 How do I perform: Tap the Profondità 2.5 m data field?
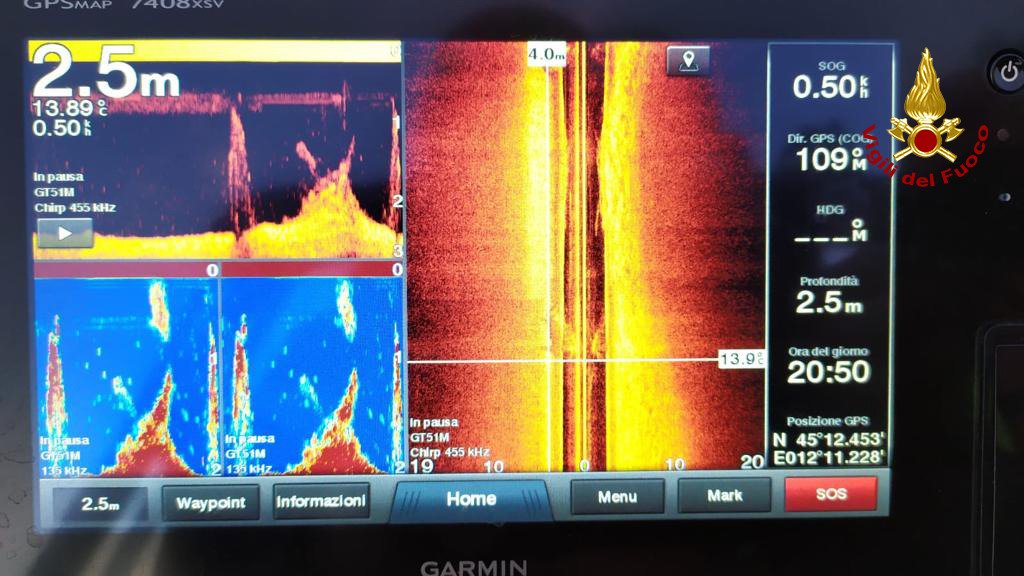tap(829, 296)
